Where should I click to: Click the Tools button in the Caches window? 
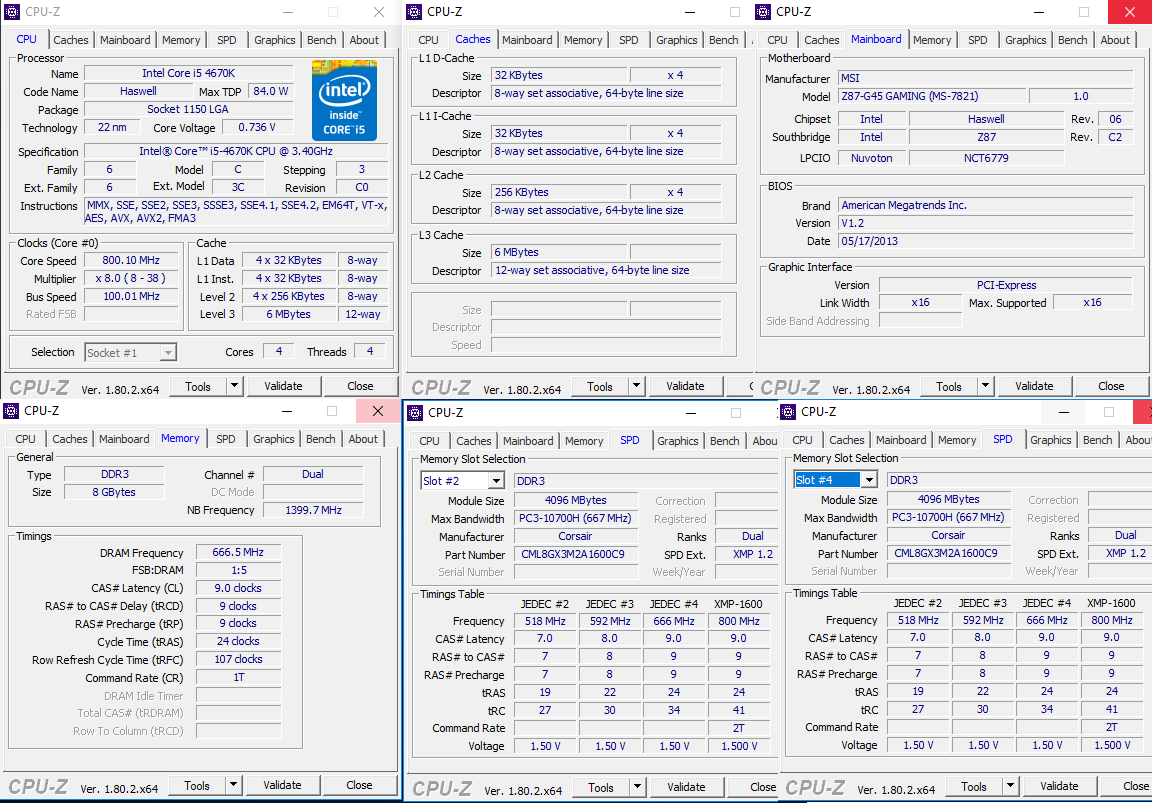[x=600, y=386]
